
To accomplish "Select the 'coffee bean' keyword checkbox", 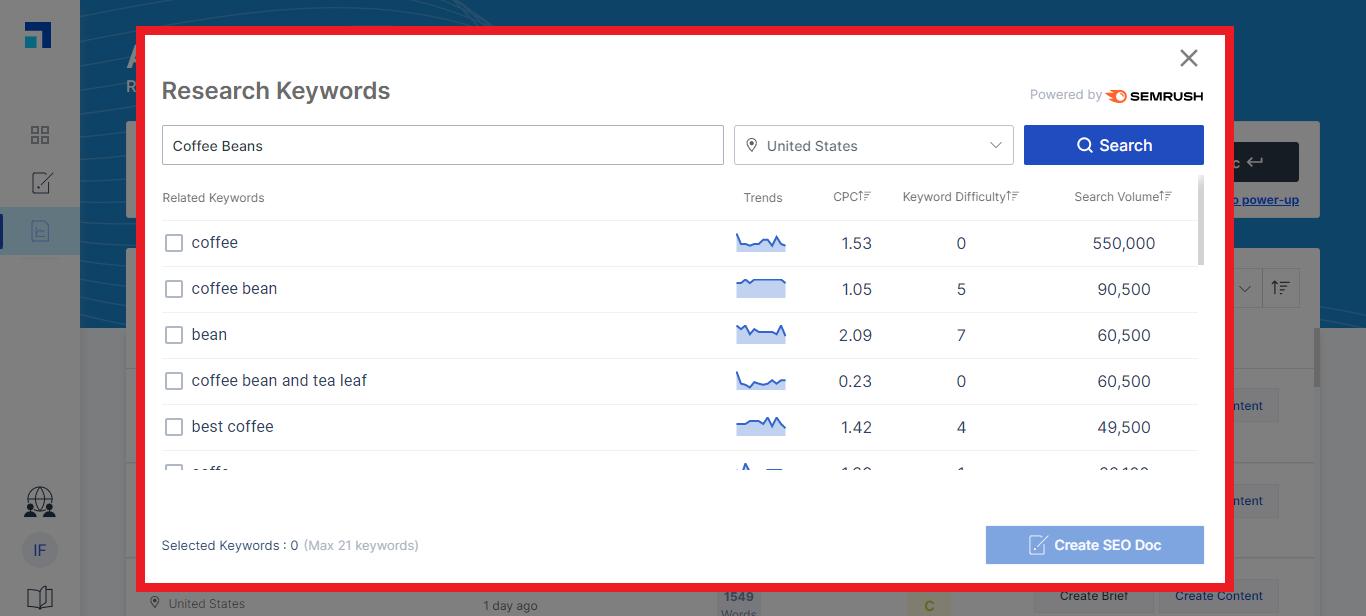I will tap(174, 289).
